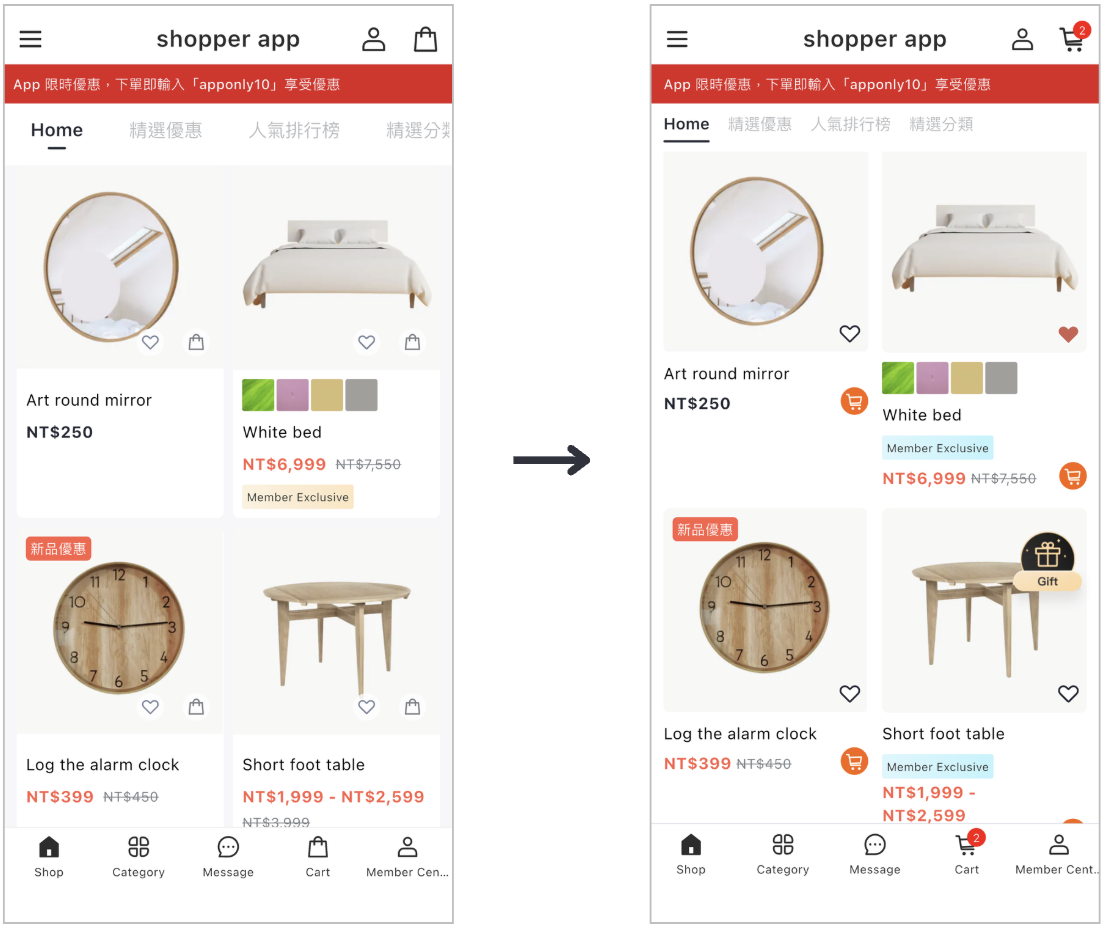Favorite the alarm clock in the left app
This screenshot has height=928, width=1104.
click(x=150, y=706)
